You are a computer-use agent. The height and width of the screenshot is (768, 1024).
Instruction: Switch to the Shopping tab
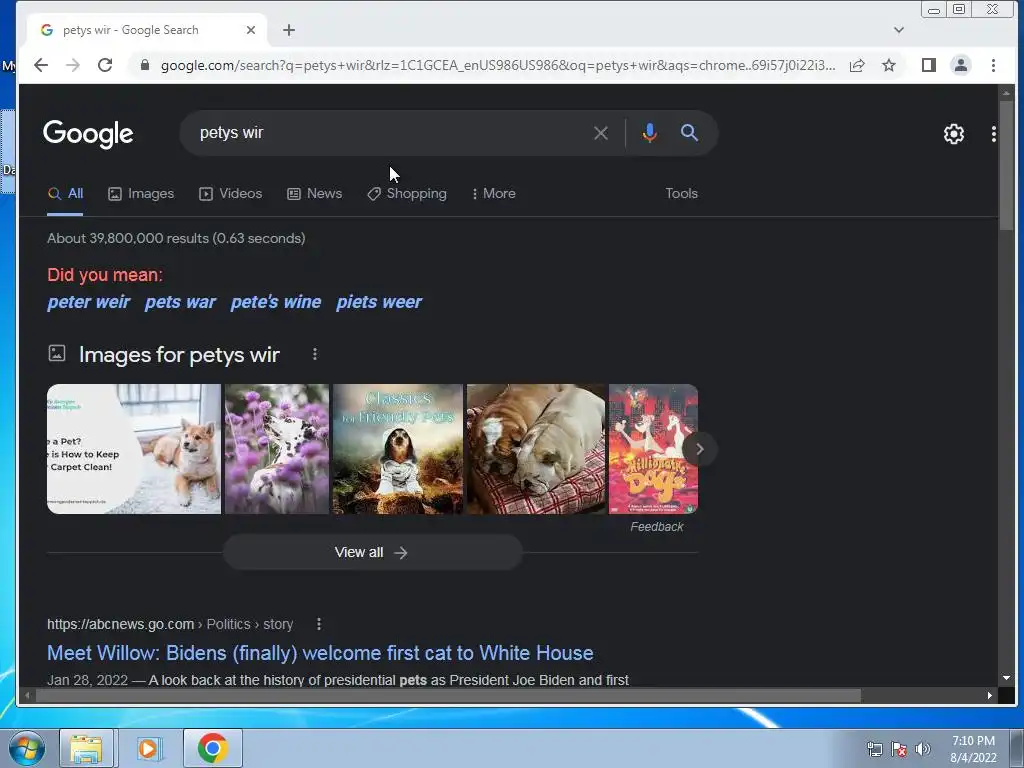(x=407, y=194)
